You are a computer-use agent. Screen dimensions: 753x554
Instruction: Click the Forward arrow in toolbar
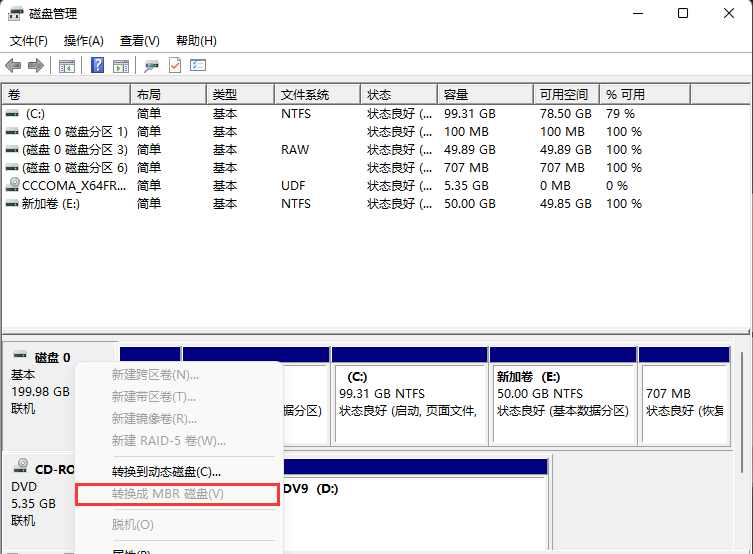(36, 66)
